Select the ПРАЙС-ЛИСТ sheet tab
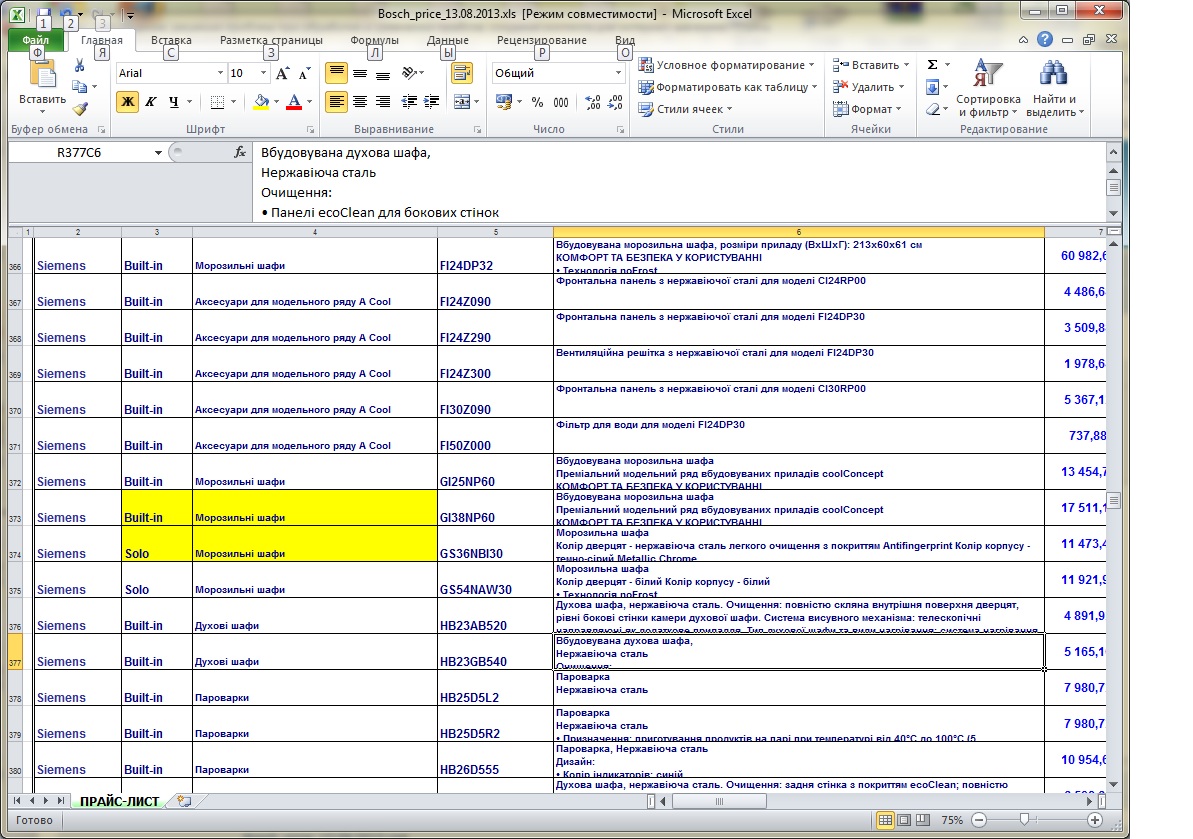Viewport: 1193px width, 839px height. 119,801
